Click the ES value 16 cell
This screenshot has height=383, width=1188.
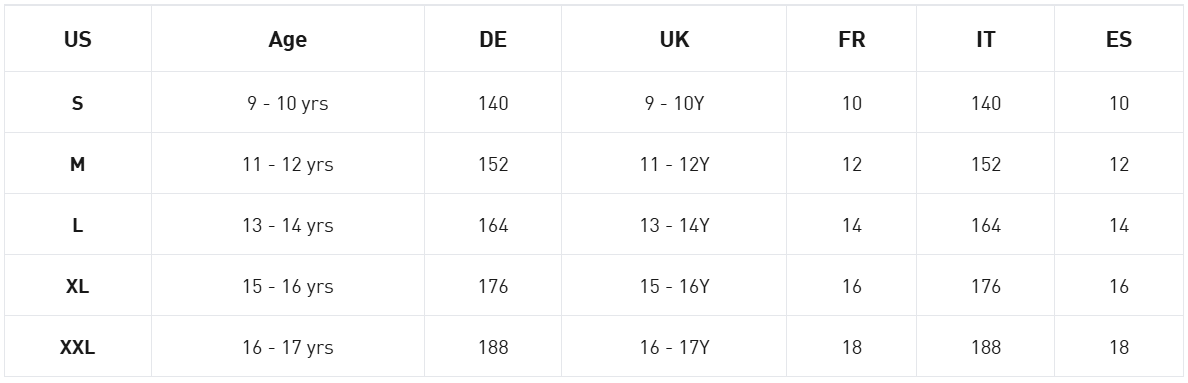[x=1119, y=286]
